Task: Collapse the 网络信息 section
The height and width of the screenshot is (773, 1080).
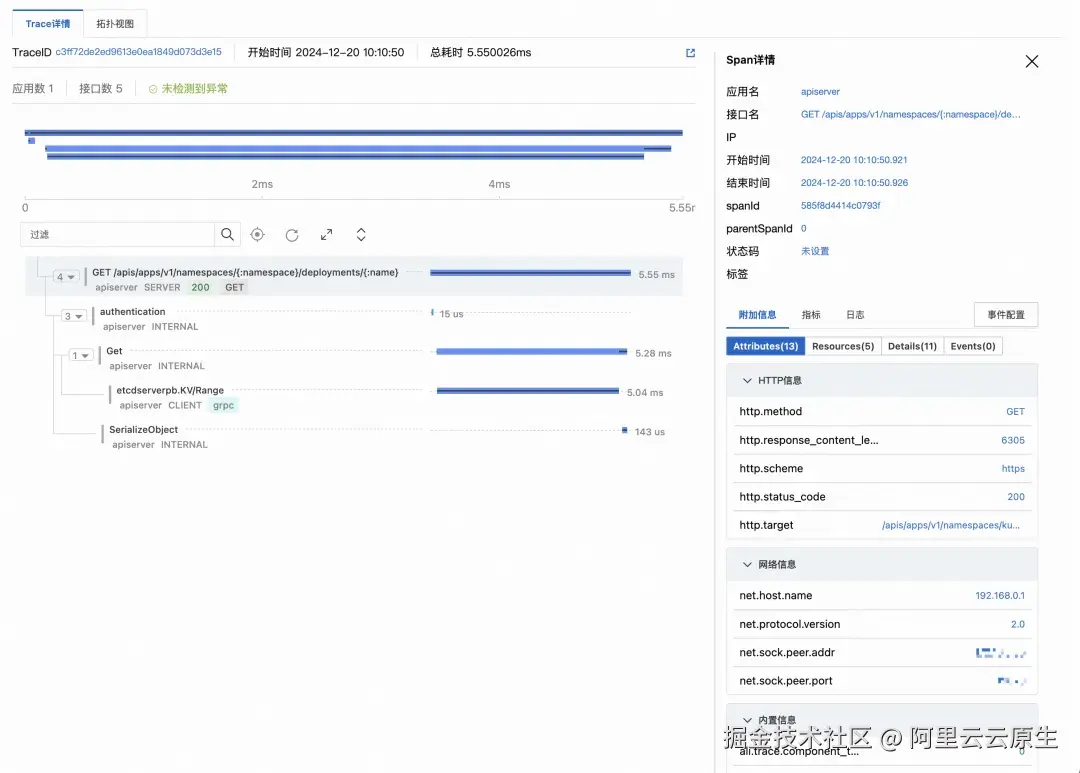Action: [x=747, y=564]
